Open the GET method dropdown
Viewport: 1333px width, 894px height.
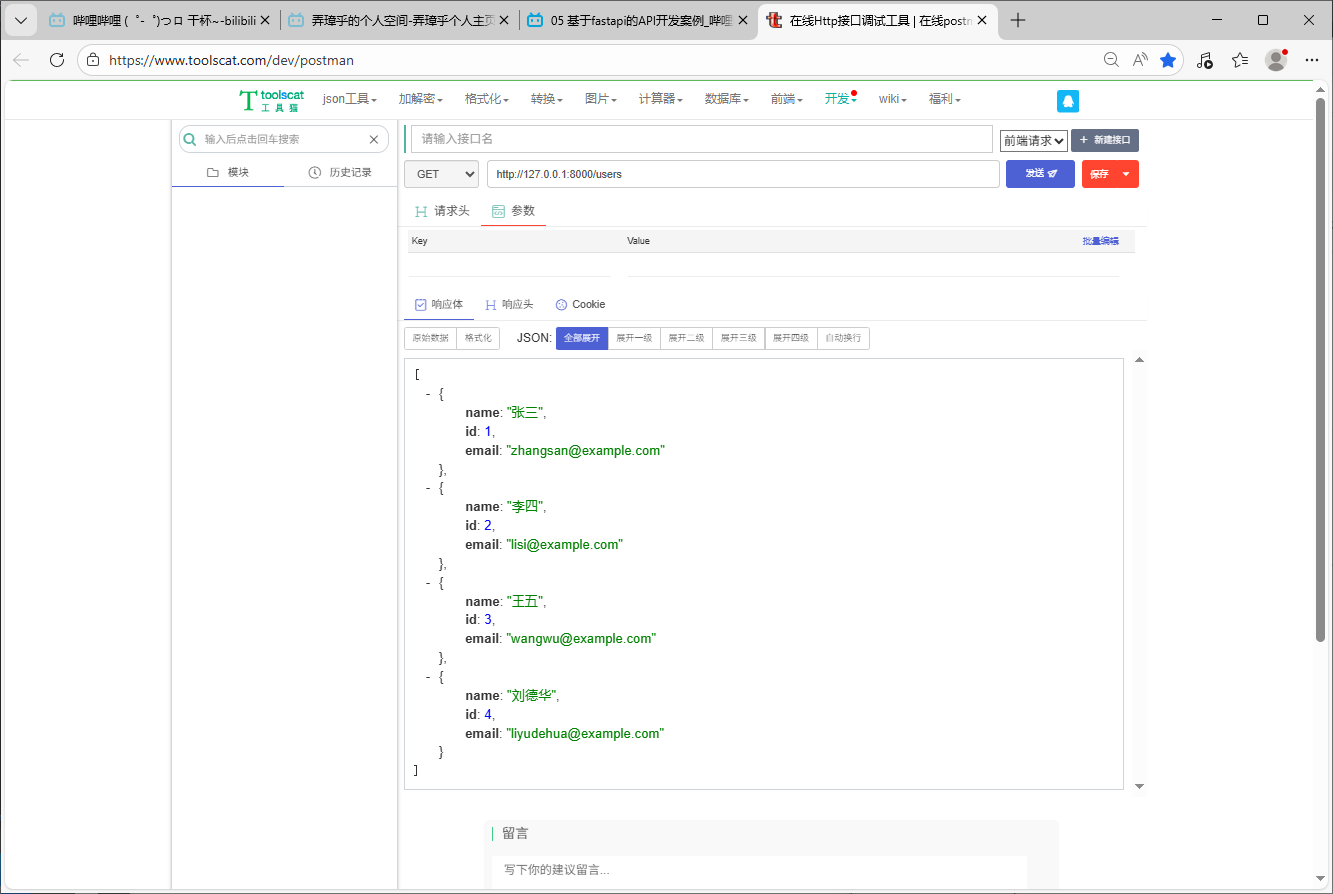441,174
